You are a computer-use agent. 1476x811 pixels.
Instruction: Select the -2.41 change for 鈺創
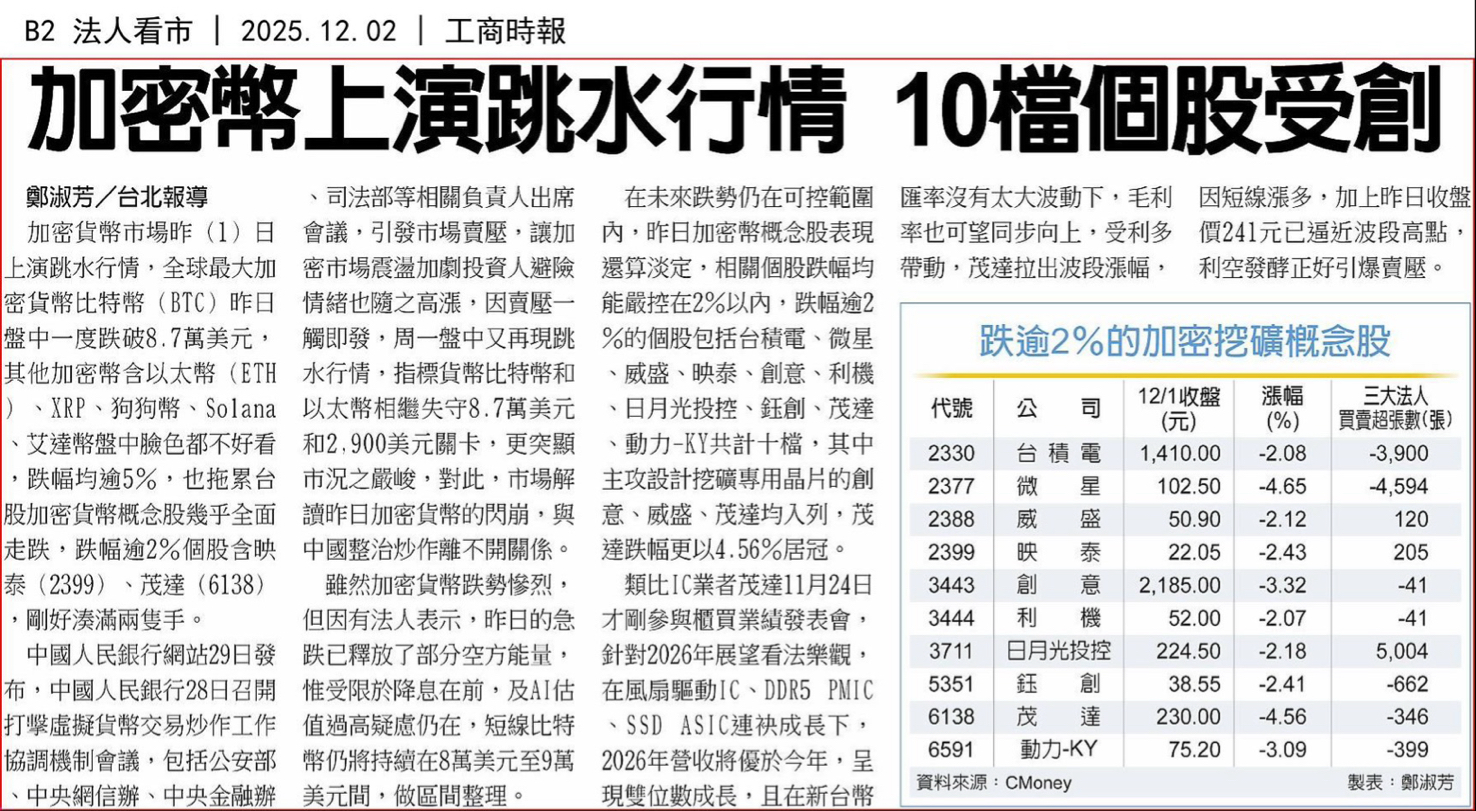pyautogui.click(x=1280, y=686)
